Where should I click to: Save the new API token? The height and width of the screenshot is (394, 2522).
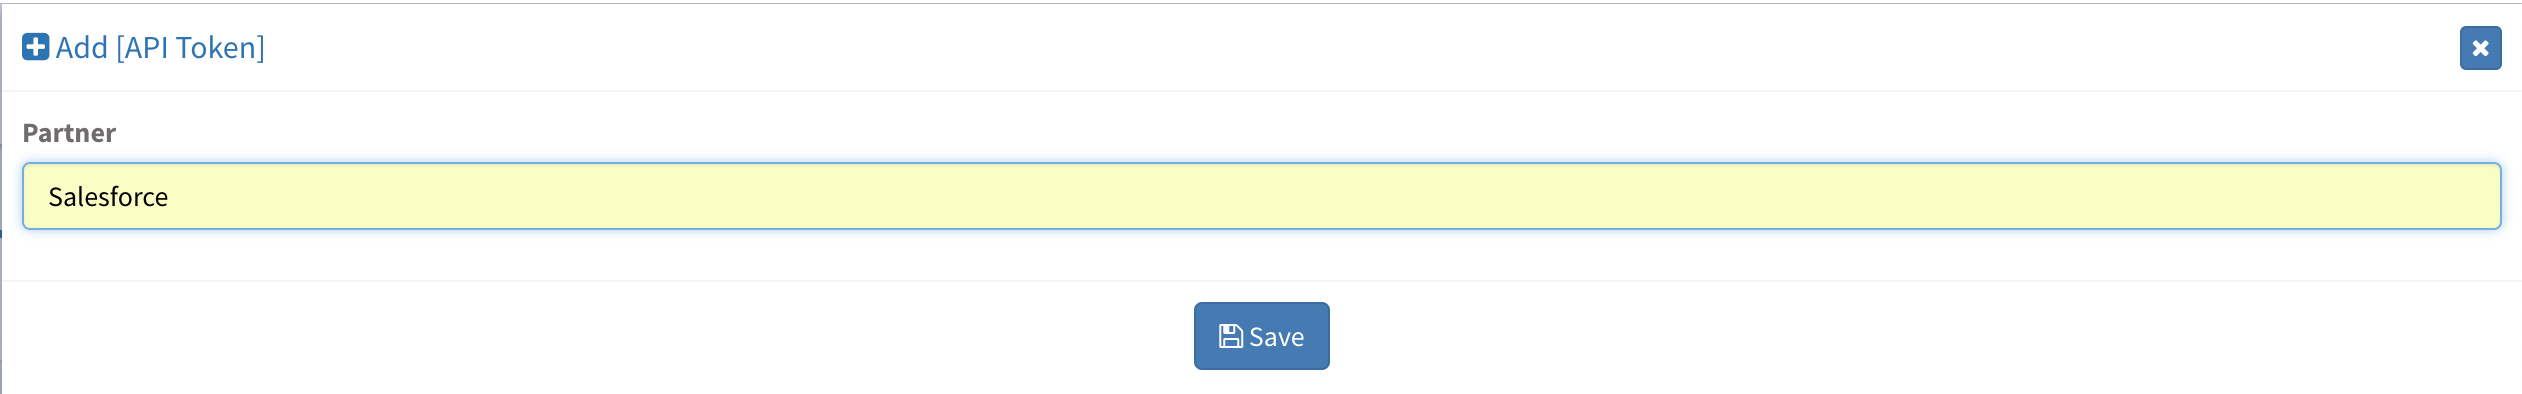click(1261, 336)
